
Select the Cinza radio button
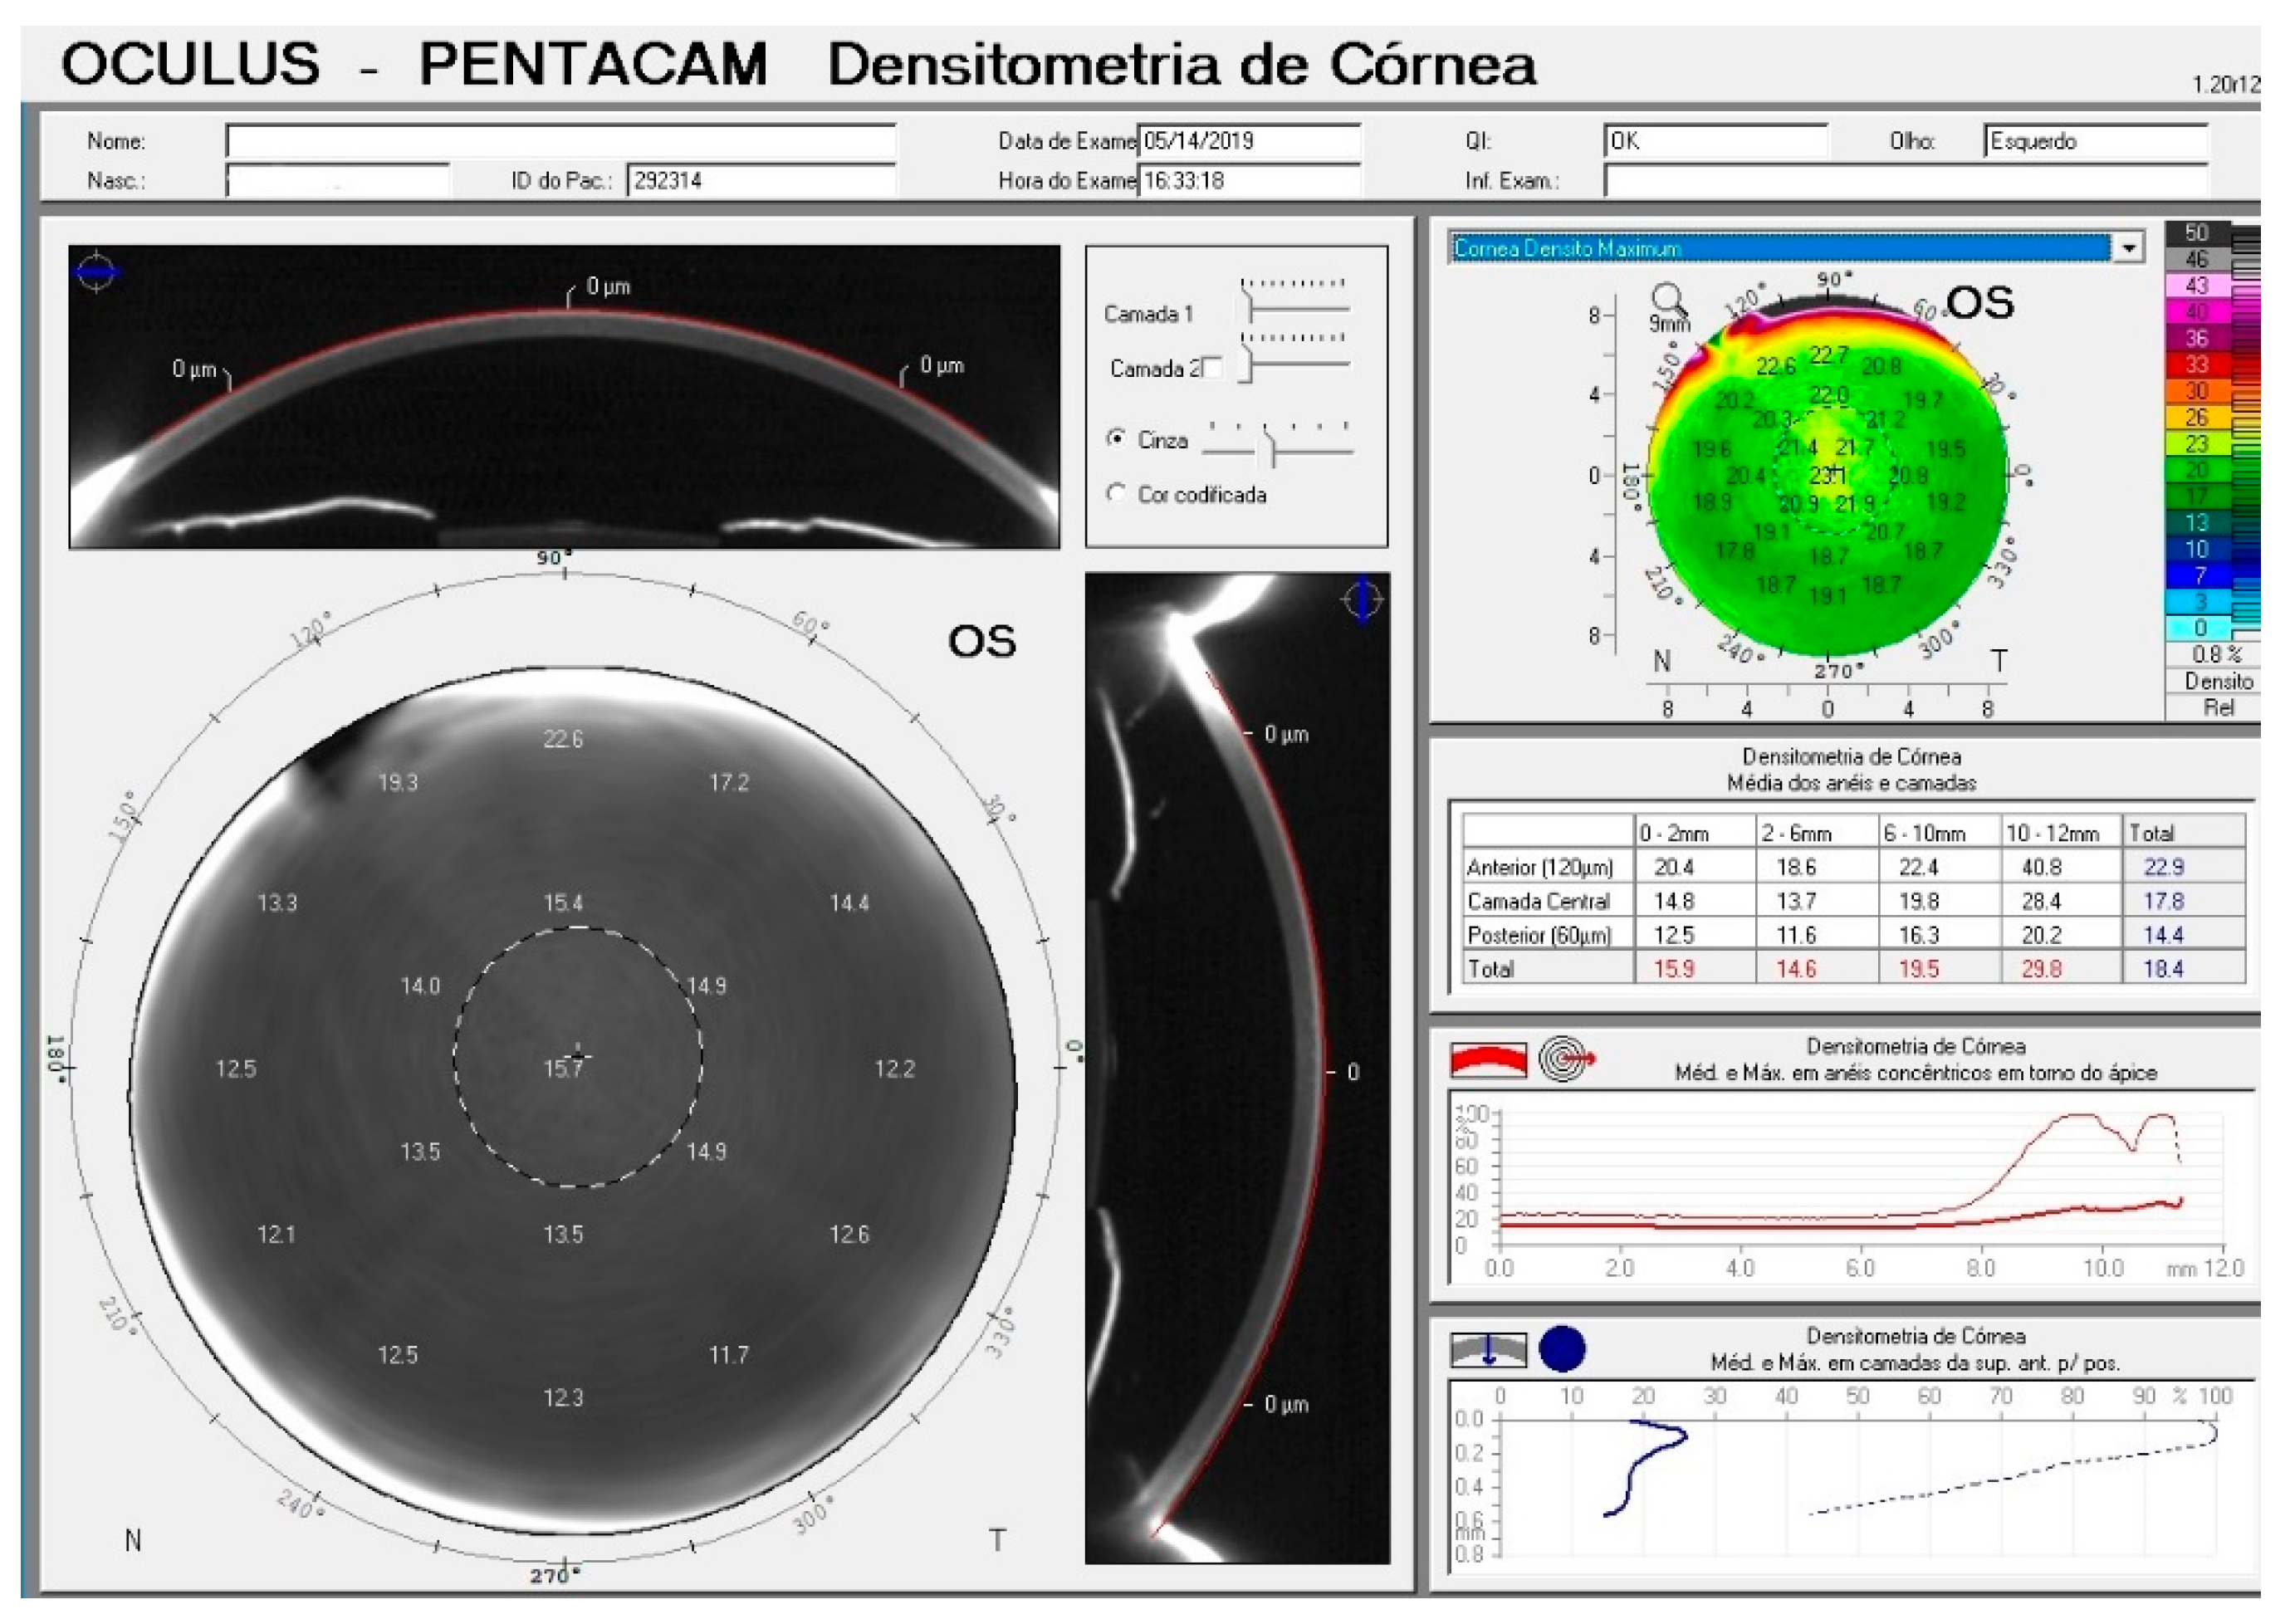[1116, 438]
